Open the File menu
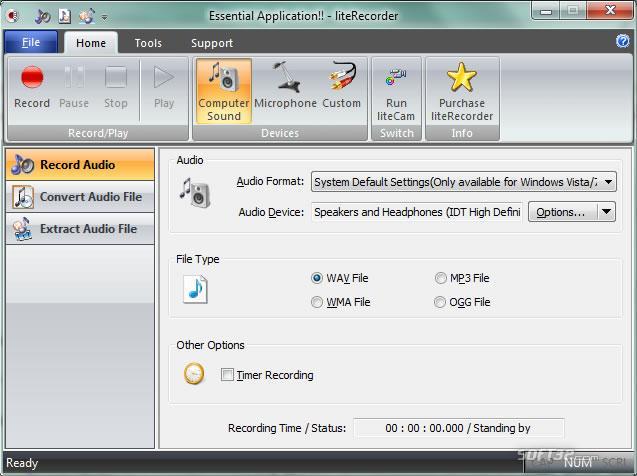637x476 pixels. (x=31, y=42)
